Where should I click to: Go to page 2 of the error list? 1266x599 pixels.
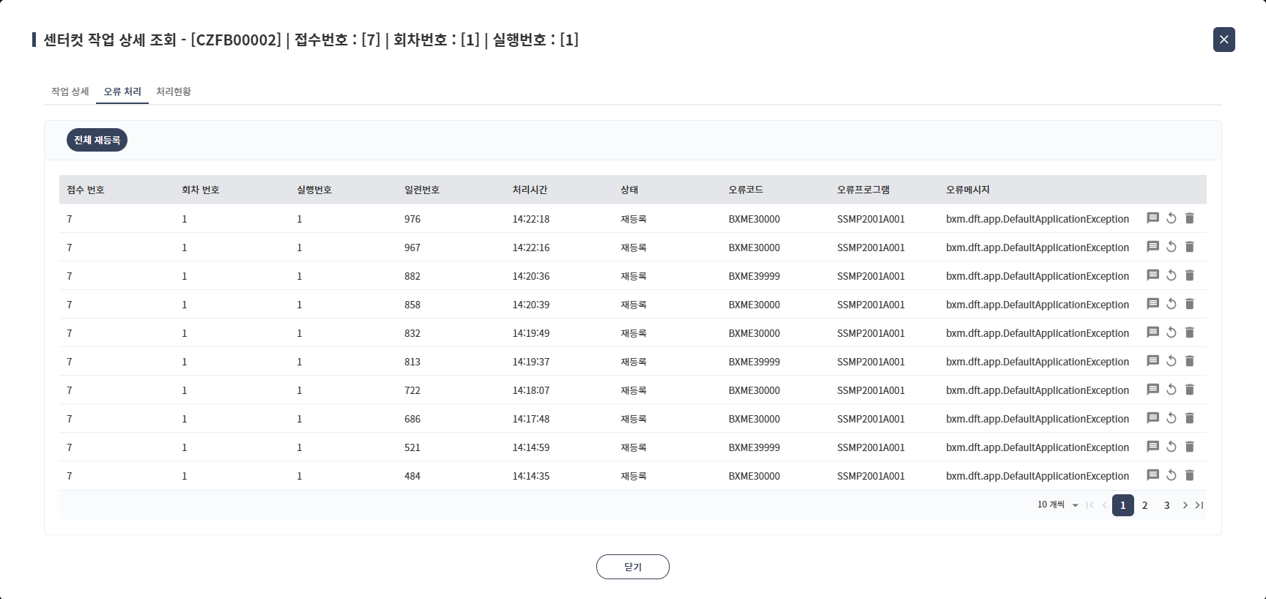pyautogui.click(x=1144, y=505)
